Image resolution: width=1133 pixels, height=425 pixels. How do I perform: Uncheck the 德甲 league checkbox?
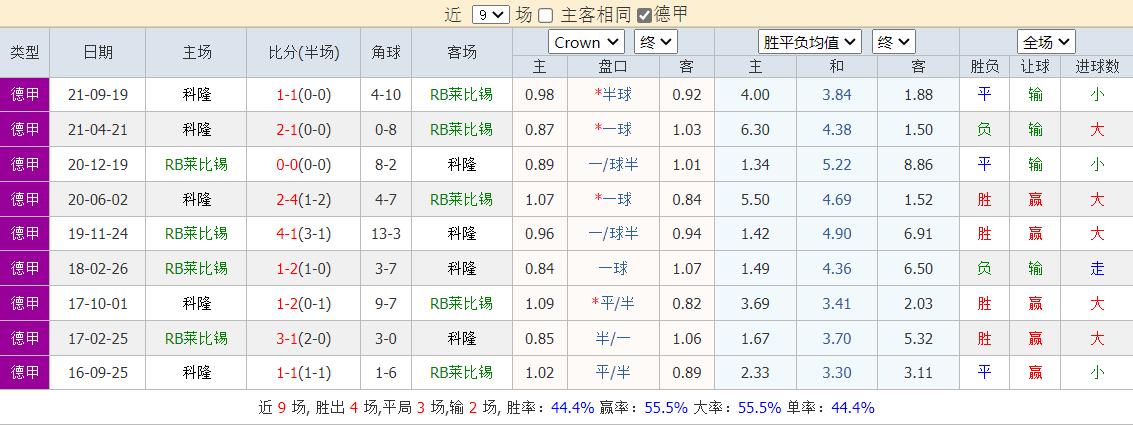[644, 15]
